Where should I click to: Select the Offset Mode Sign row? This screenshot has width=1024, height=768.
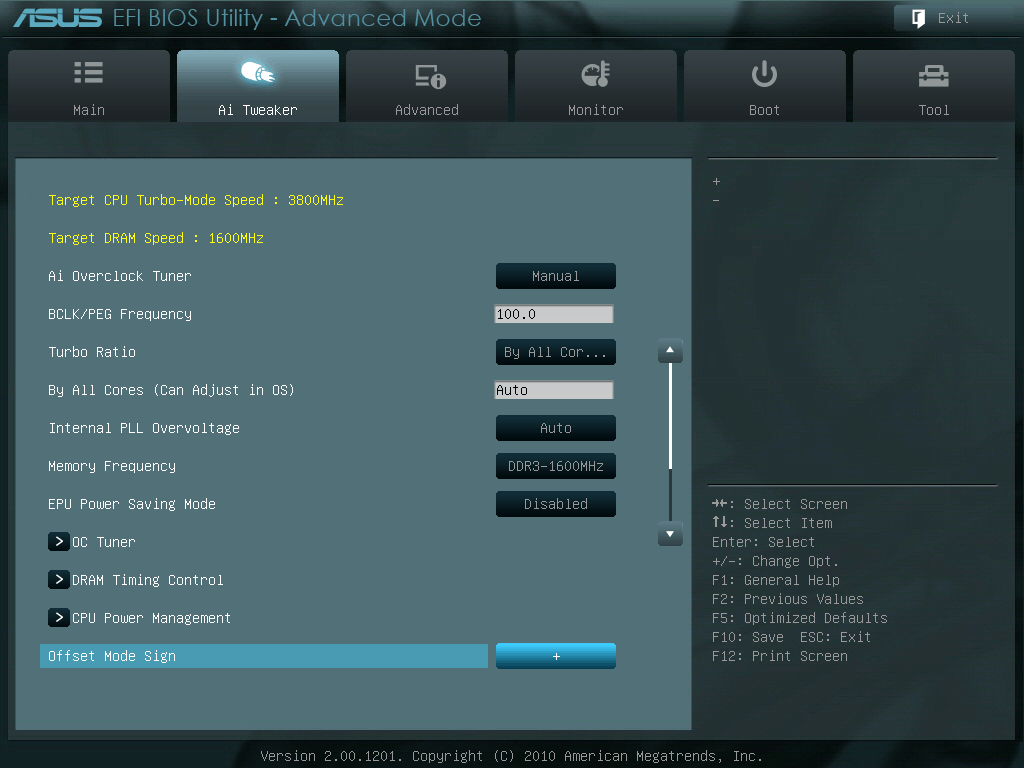tap(264, 656)
